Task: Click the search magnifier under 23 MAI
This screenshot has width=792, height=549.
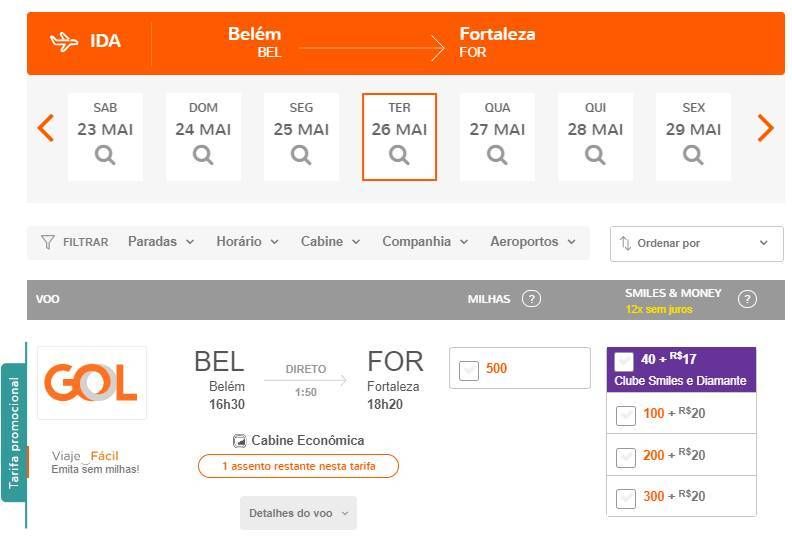Action: point(105,155)
